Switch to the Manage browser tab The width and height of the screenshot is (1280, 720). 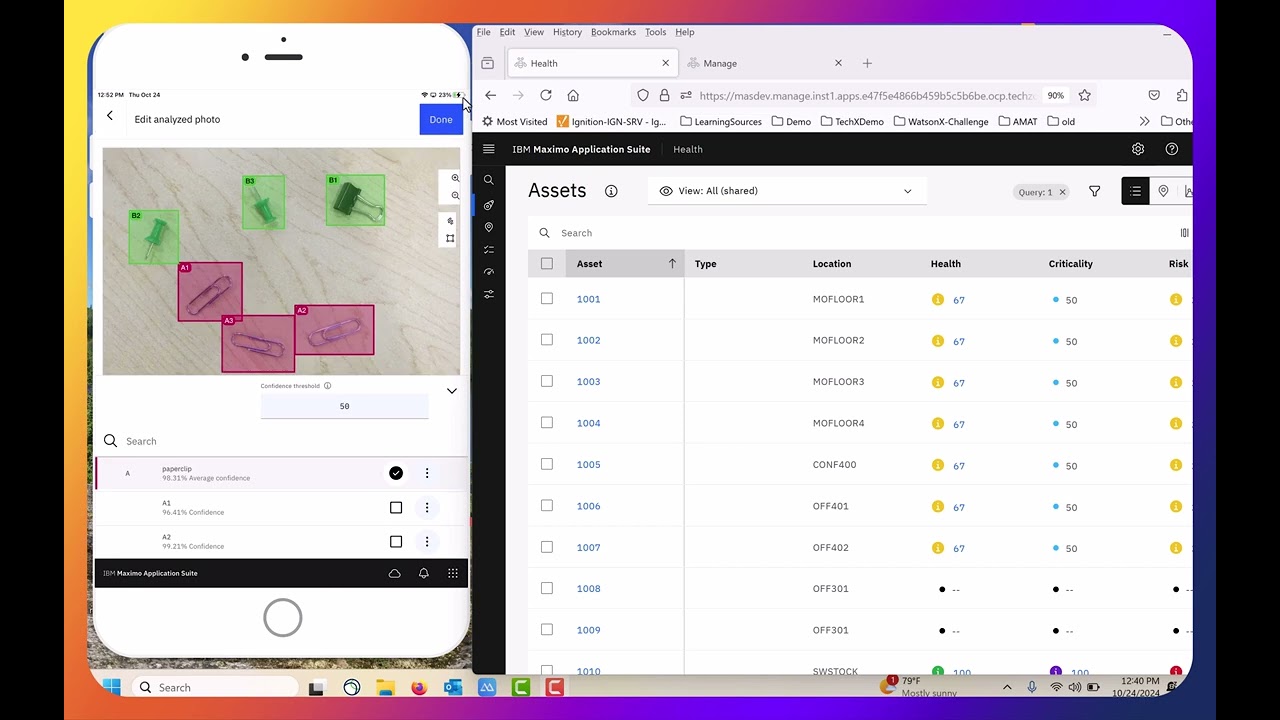tap(765, 63)
